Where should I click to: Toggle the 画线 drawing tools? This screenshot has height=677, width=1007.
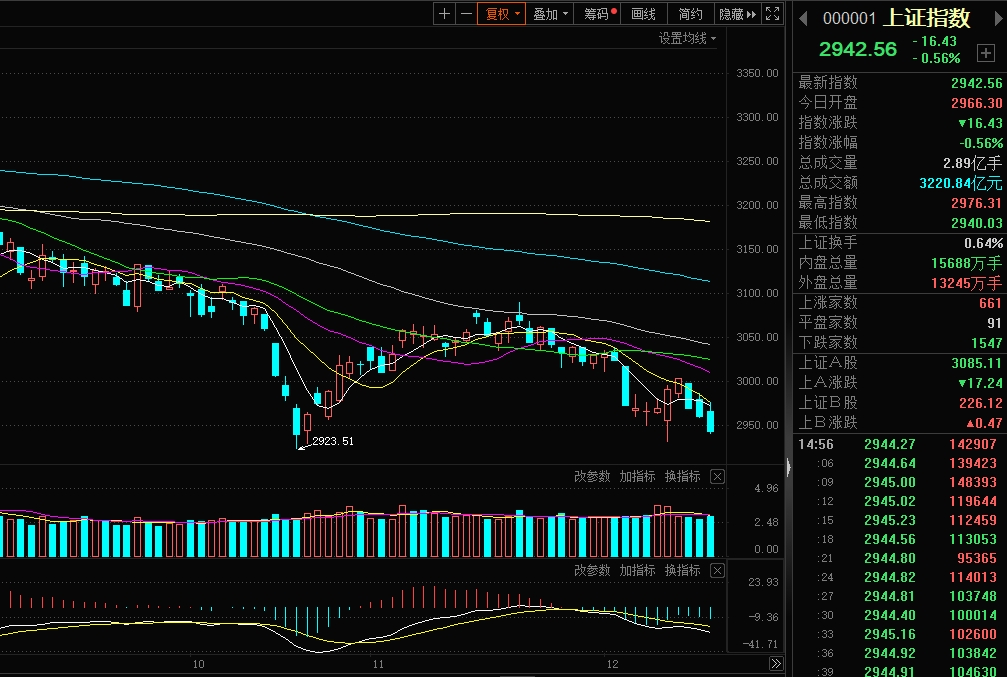(x=644, y=14)
